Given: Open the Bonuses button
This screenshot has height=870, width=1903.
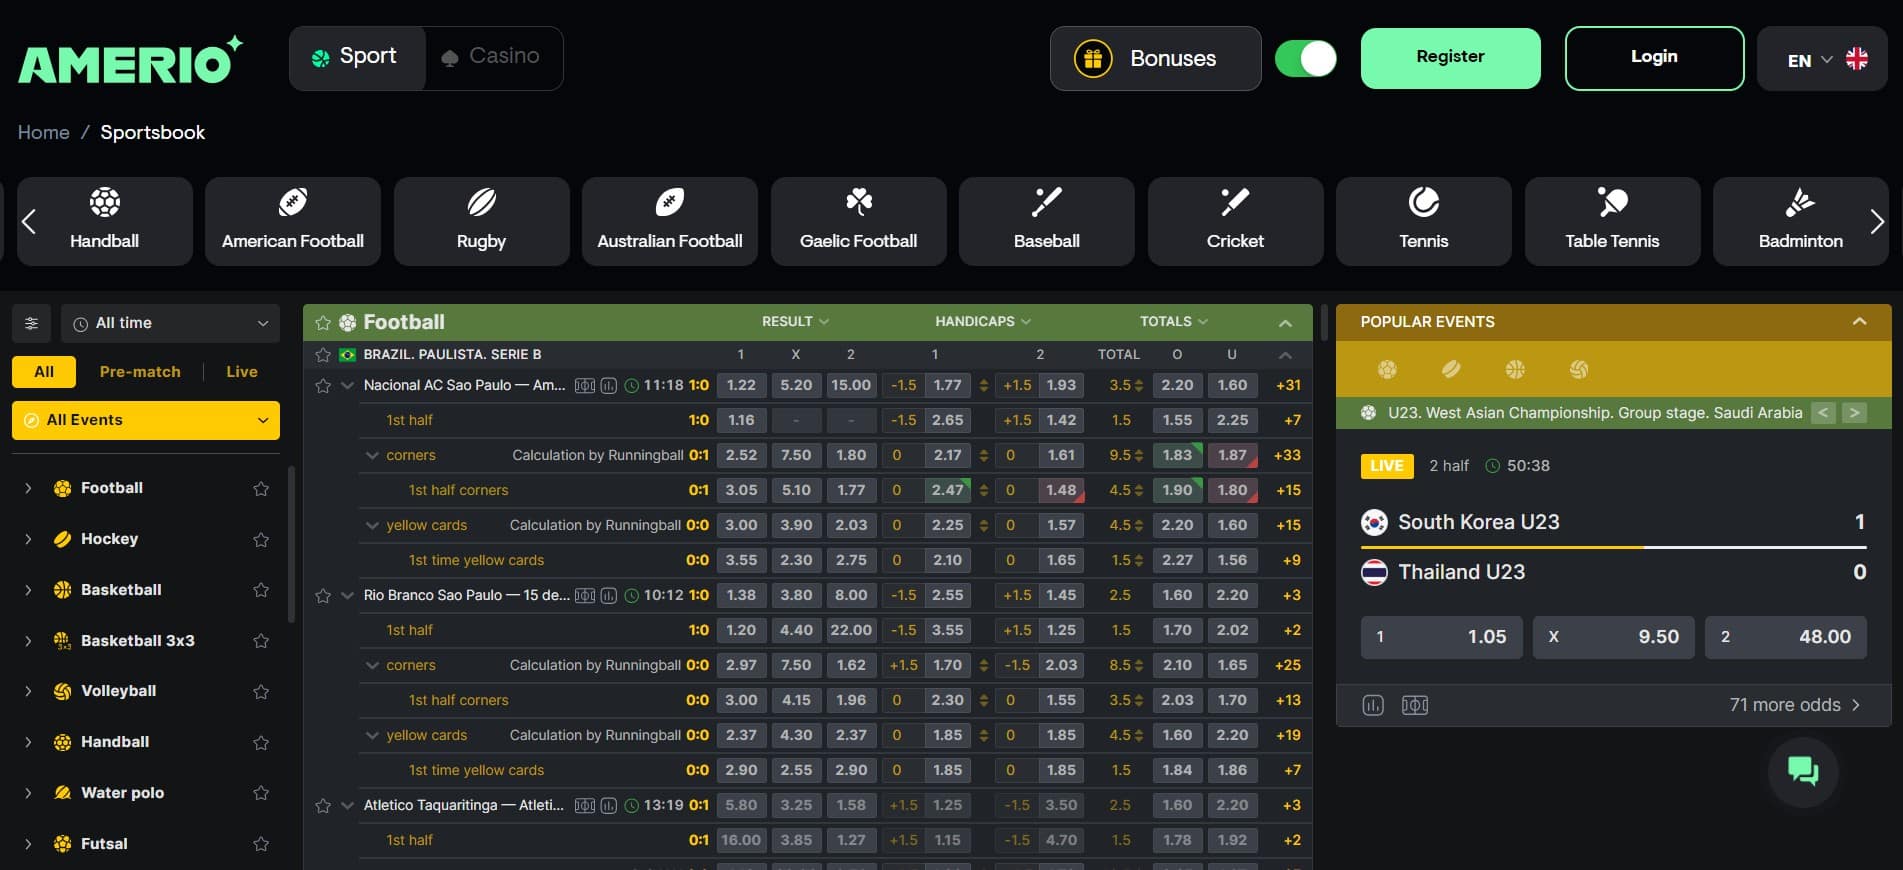Looking at the screenshot, I should pyautogui.click(x=1155, y=58).
